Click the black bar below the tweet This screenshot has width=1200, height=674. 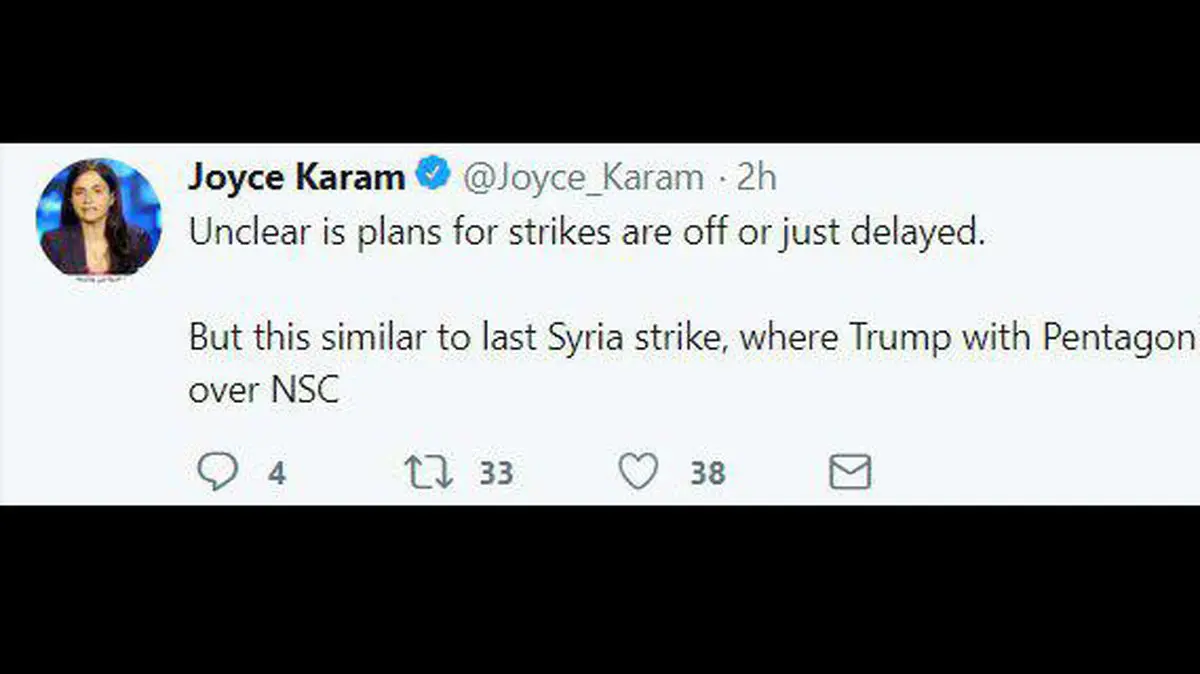[600, 590]
